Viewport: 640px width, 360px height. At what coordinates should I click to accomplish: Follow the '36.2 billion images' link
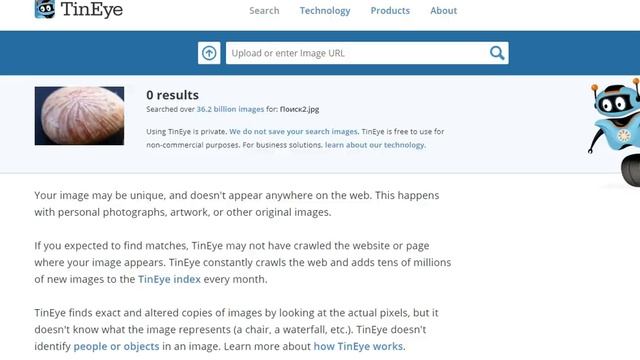point(230,109)
